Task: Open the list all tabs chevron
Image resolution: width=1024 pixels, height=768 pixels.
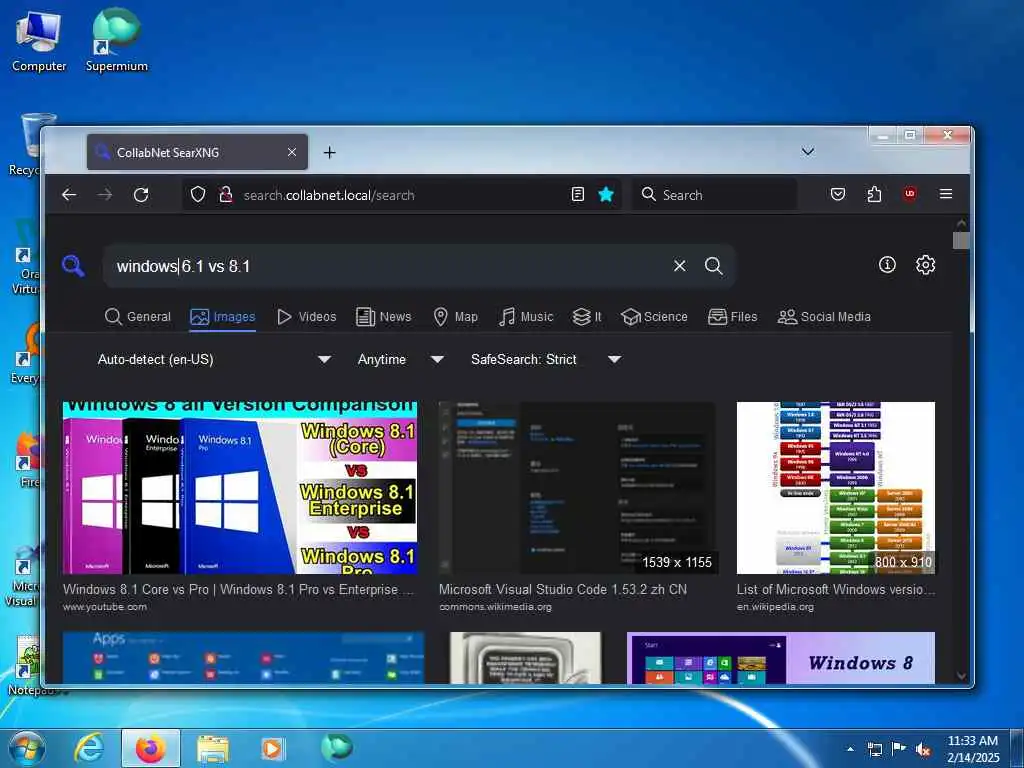Action: (x=808, y=152)
